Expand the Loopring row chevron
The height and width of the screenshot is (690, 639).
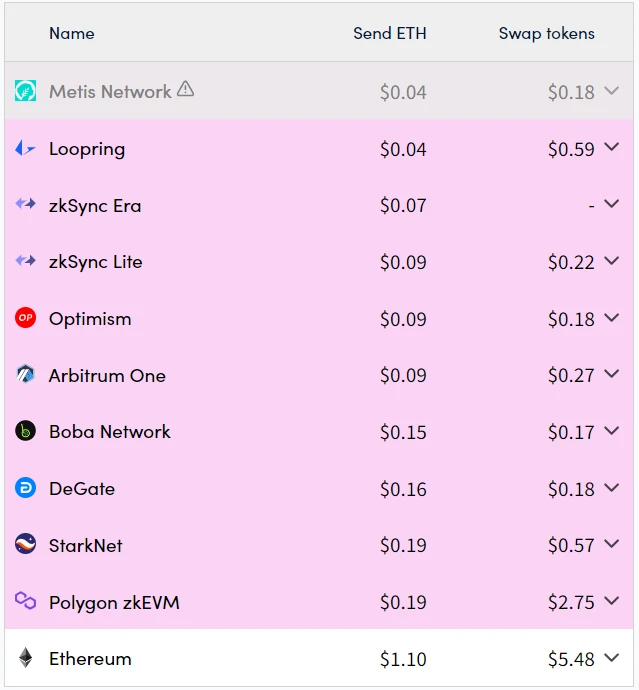click(x=612, y=147)
